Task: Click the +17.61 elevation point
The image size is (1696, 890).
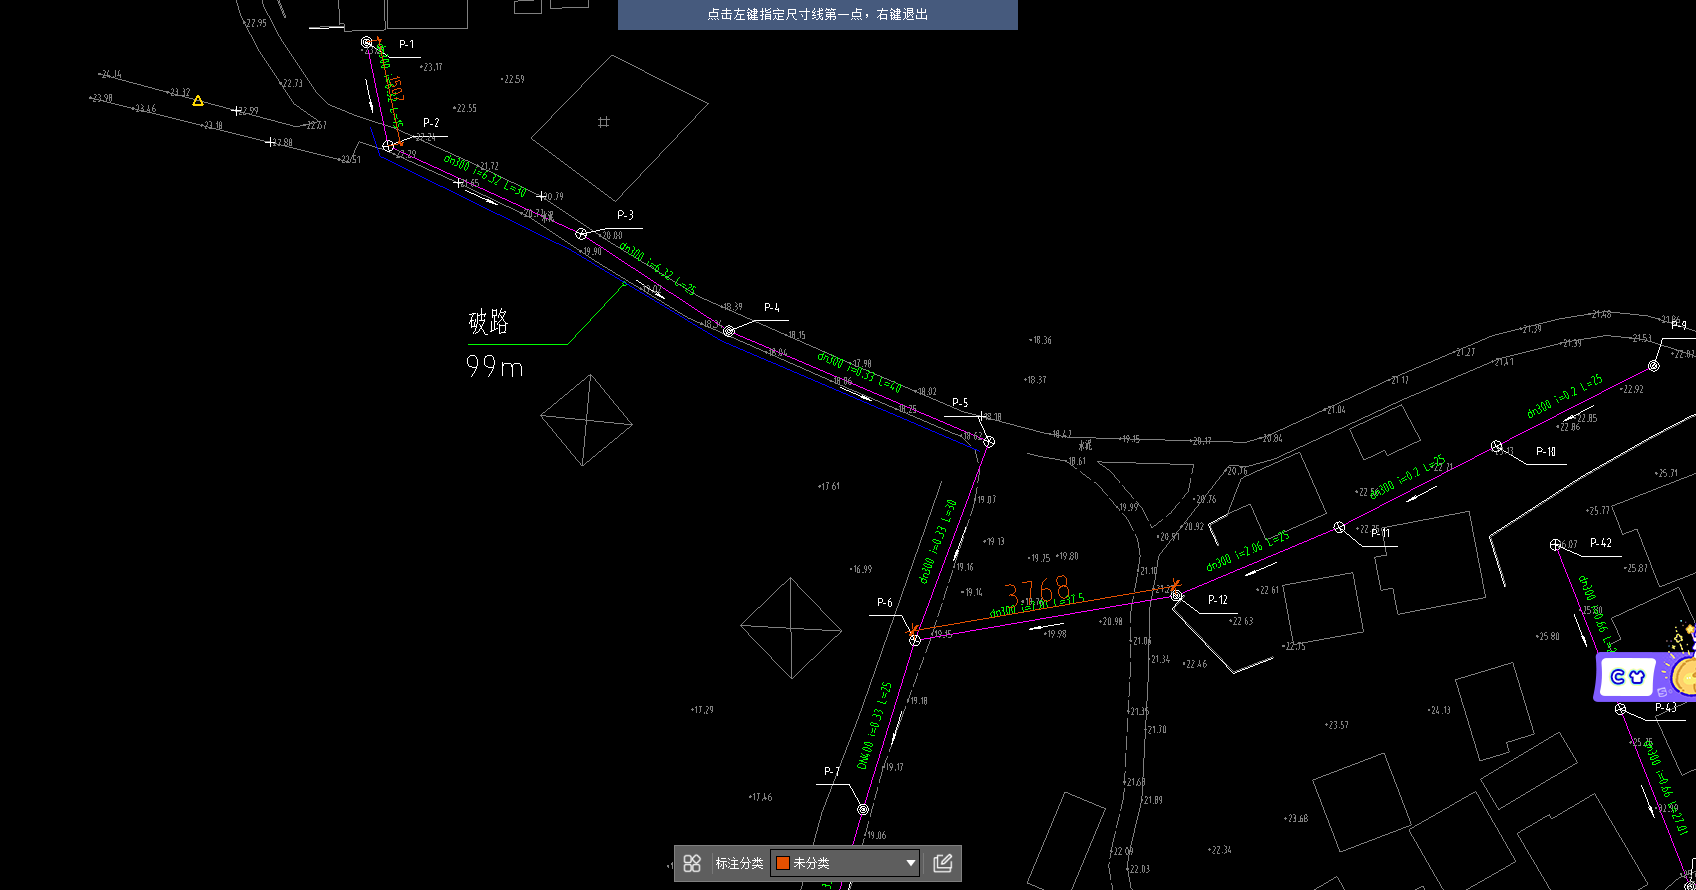Action: coord(829,487)
